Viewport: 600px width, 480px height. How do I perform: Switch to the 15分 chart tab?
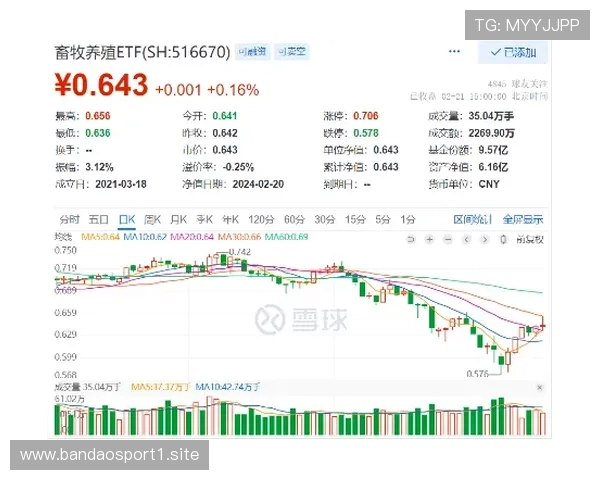point(355,220)
